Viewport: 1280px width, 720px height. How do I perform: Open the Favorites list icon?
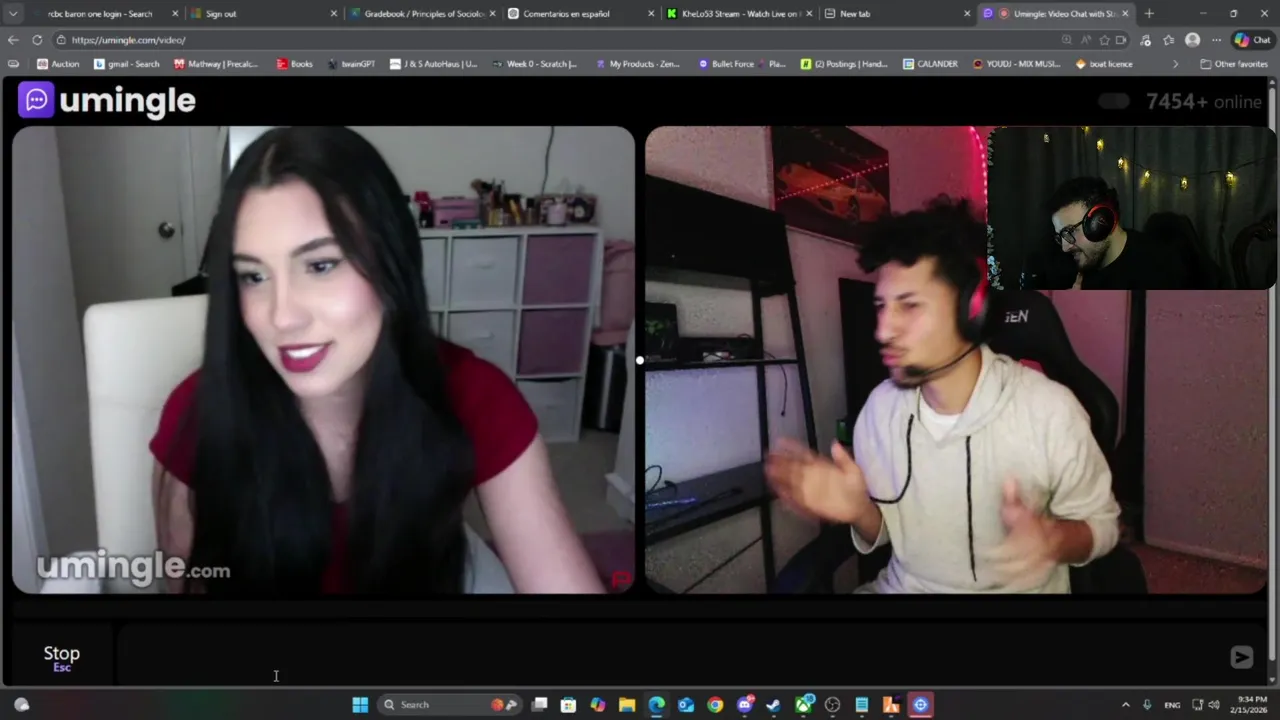(1168, 40)
